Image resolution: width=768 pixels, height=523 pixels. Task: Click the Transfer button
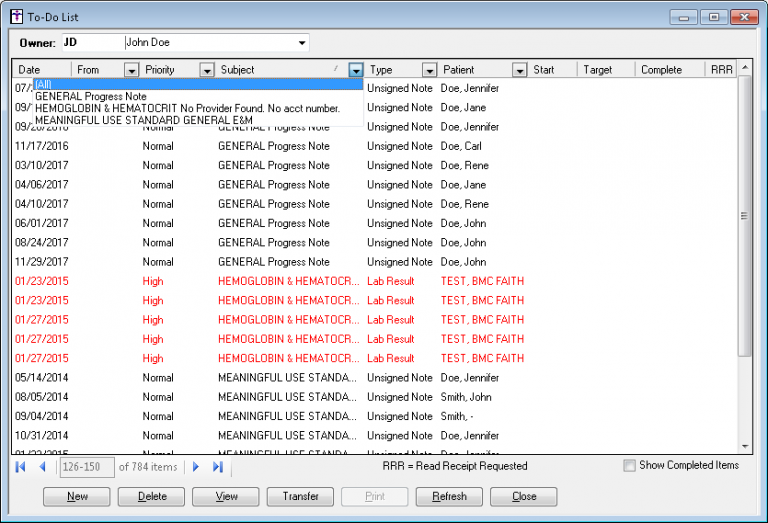[x=301, y=496]
